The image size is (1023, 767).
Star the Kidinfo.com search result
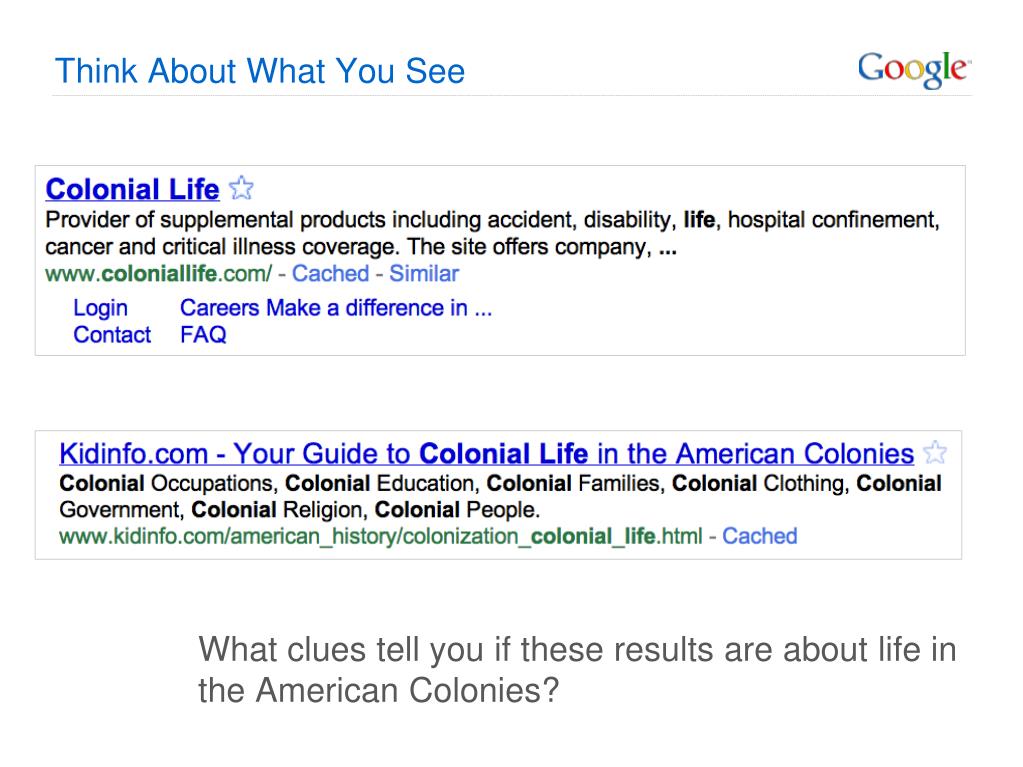935,452
